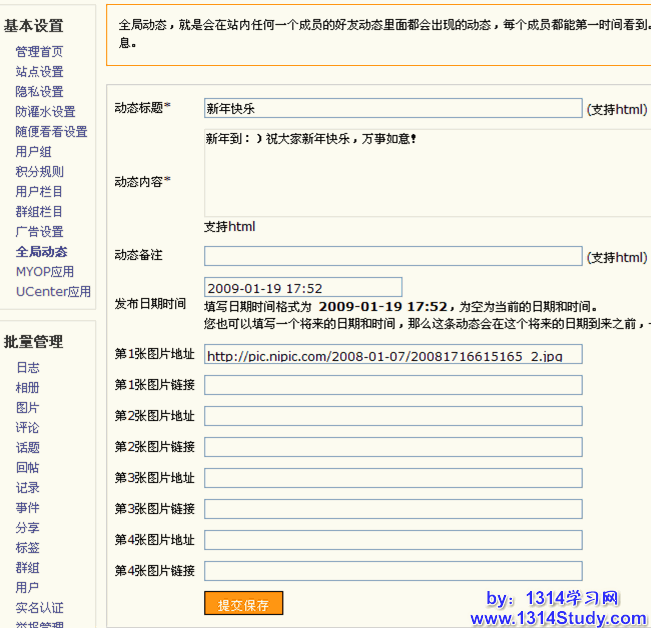Click 广告设置 sidebar link

[x=39, y=232]
